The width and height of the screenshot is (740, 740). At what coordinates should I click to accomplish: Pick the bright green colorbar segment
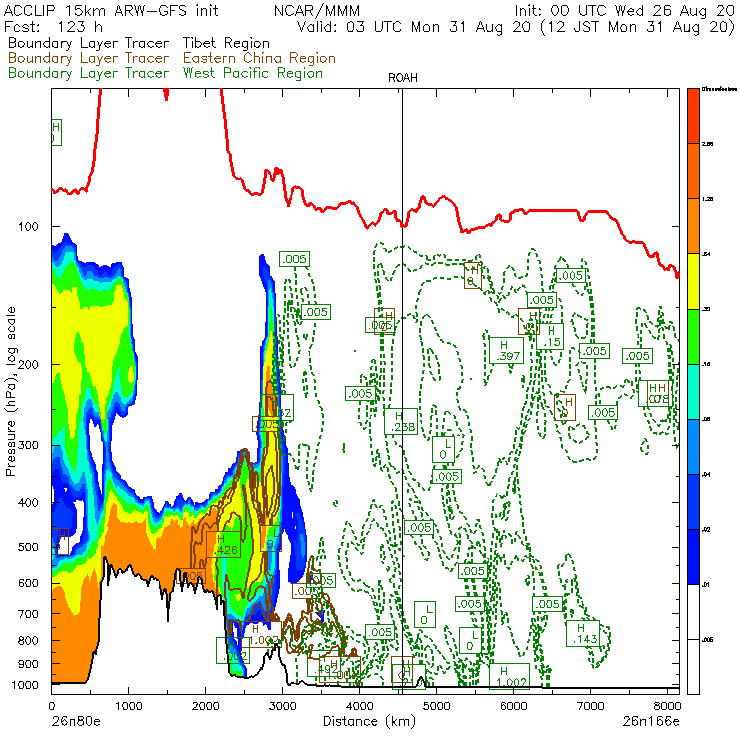coord(693,336)
